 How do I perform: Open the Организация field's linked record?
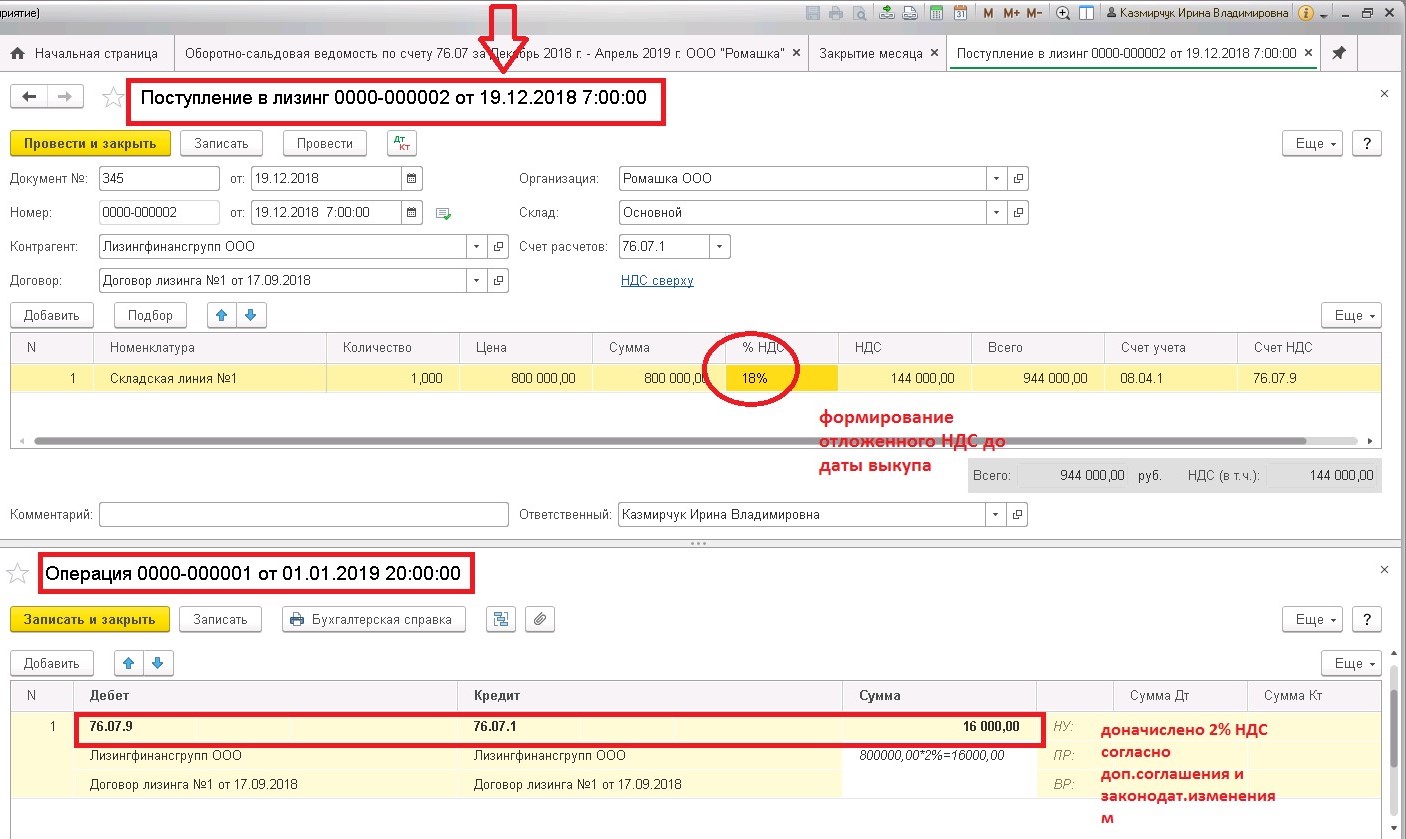pyautogui.click(x=1018, y=179)
